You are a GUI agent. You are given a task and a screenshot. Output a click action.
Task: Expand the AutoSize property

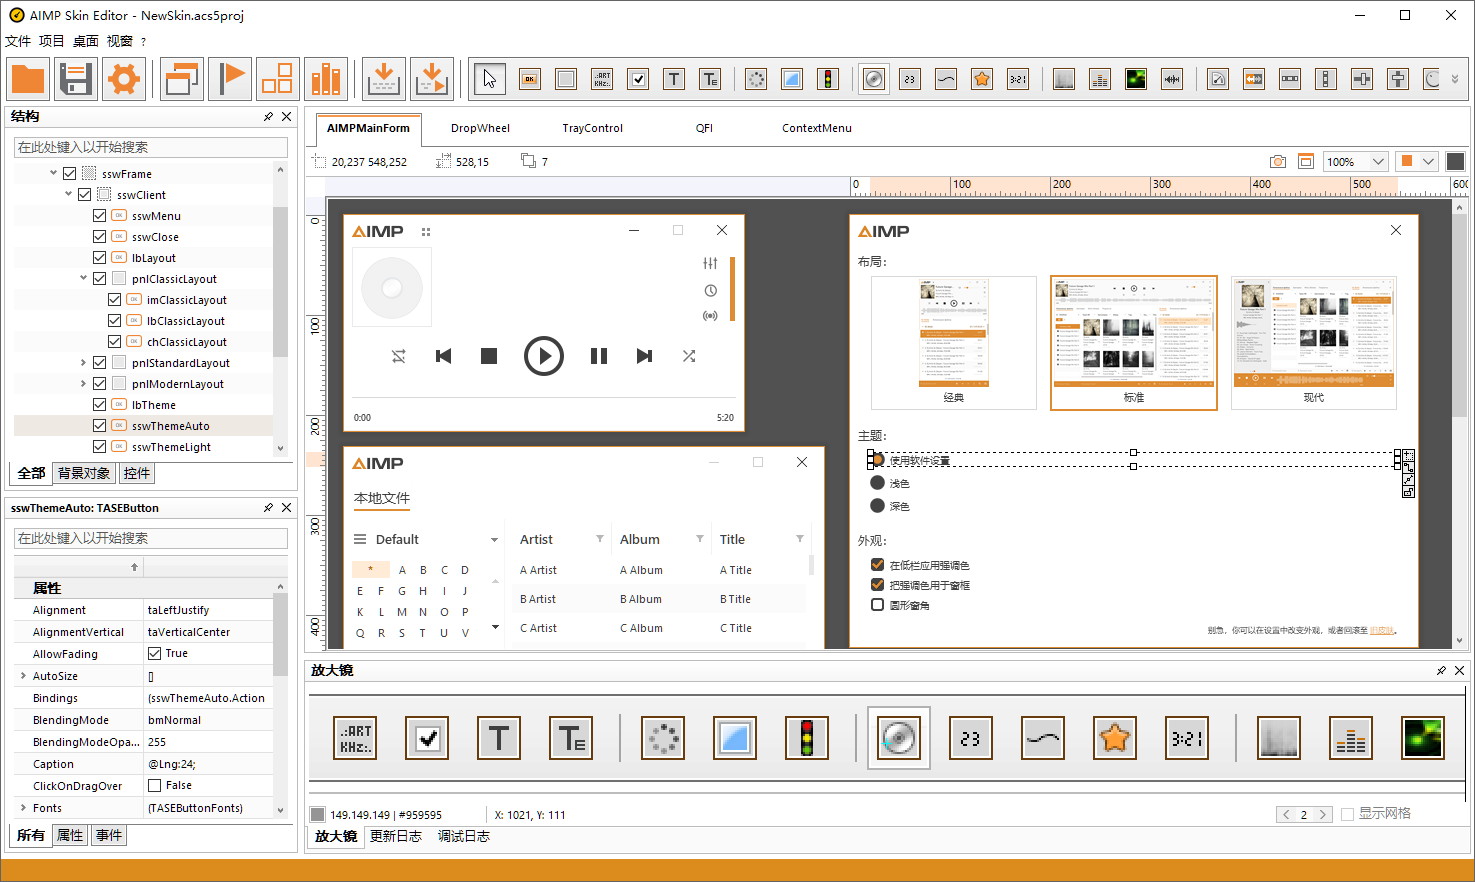coord(23,676)
